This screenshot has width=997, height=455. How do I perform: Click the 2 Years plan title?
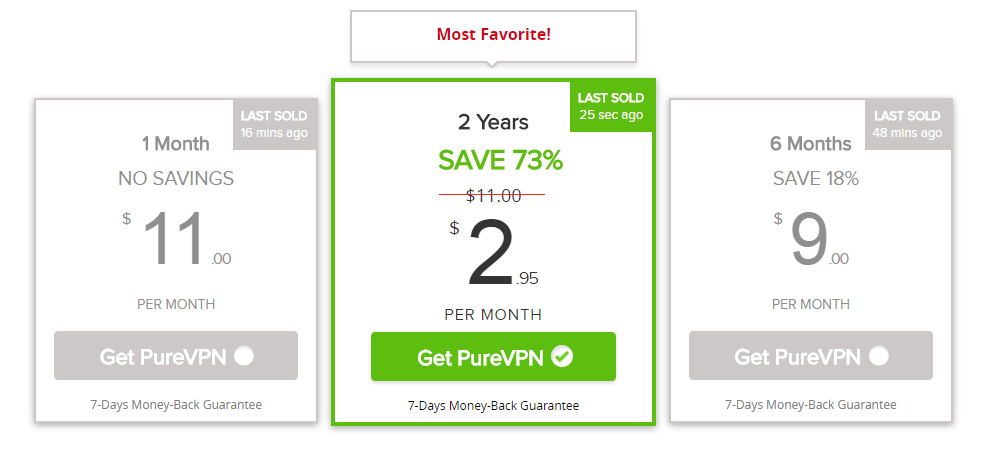pos(493,122)
